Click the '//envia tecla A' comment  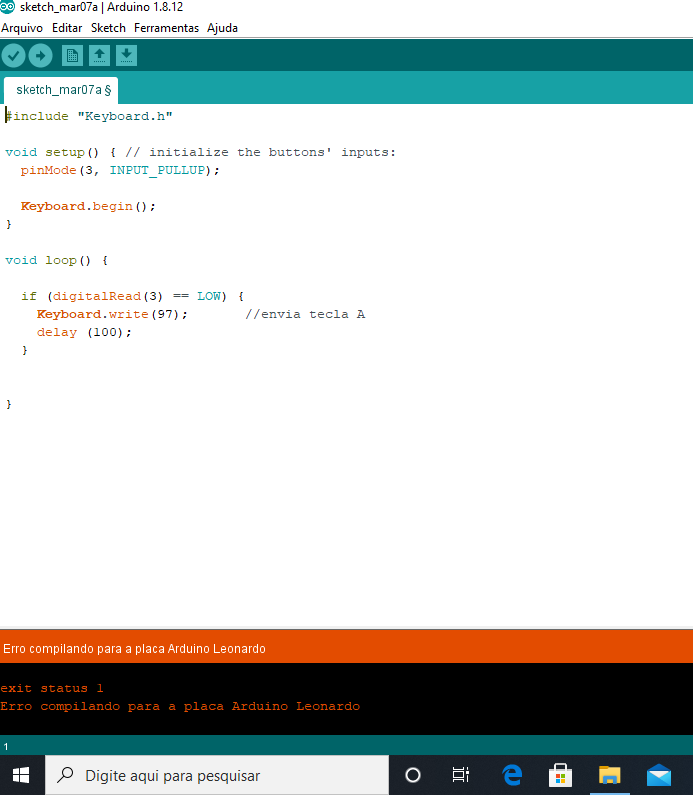305,314
